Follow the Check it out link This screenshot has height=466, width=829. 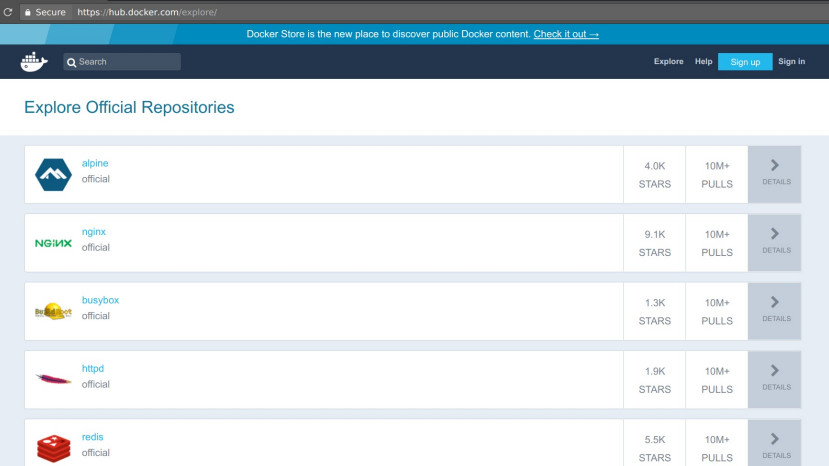(566, 34)
